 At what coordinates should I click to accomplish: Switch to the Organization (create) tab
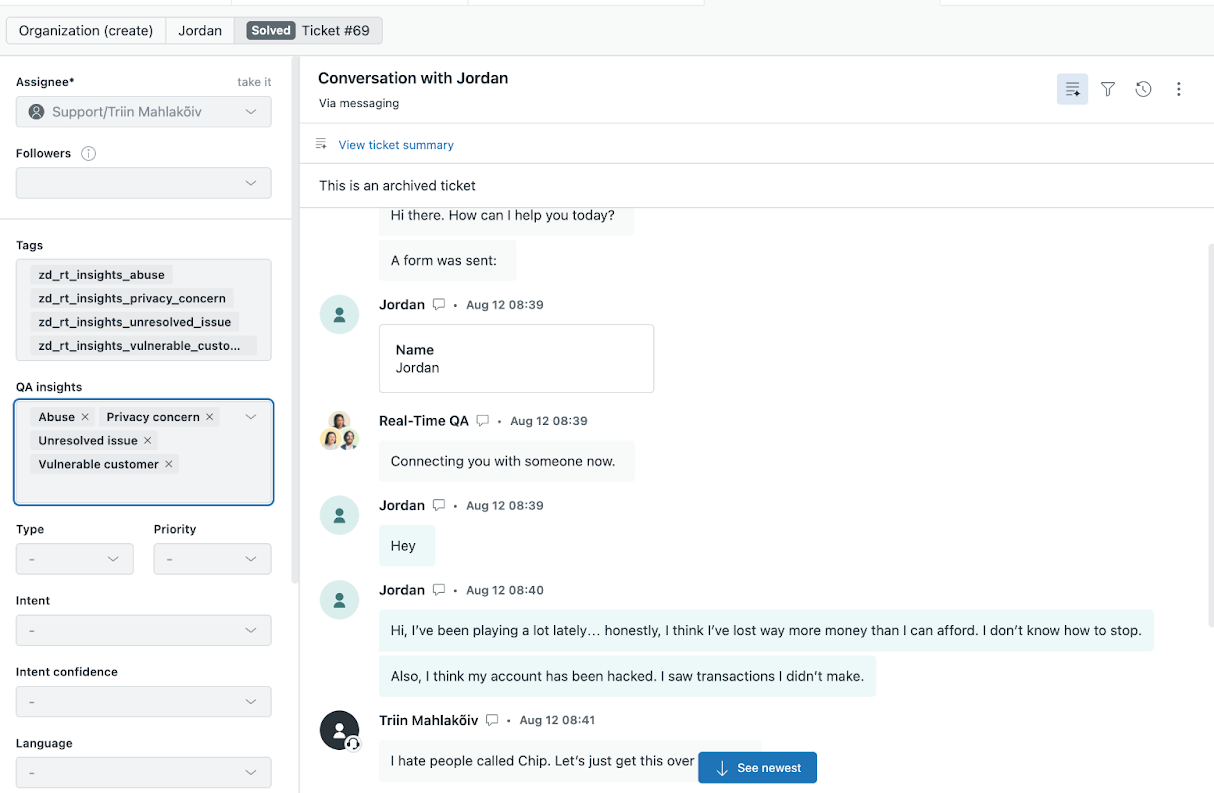click(x=86, y=30)
